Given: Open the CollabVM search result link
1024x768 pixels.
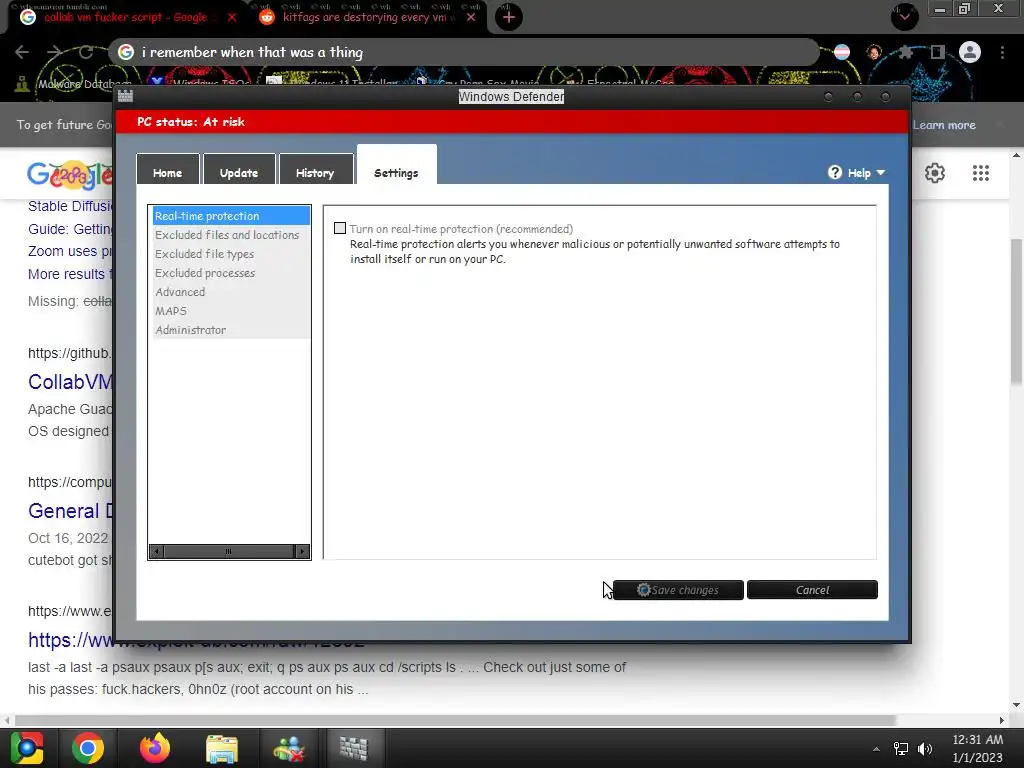Looking at the screenshot, I should tap(70, 381).
